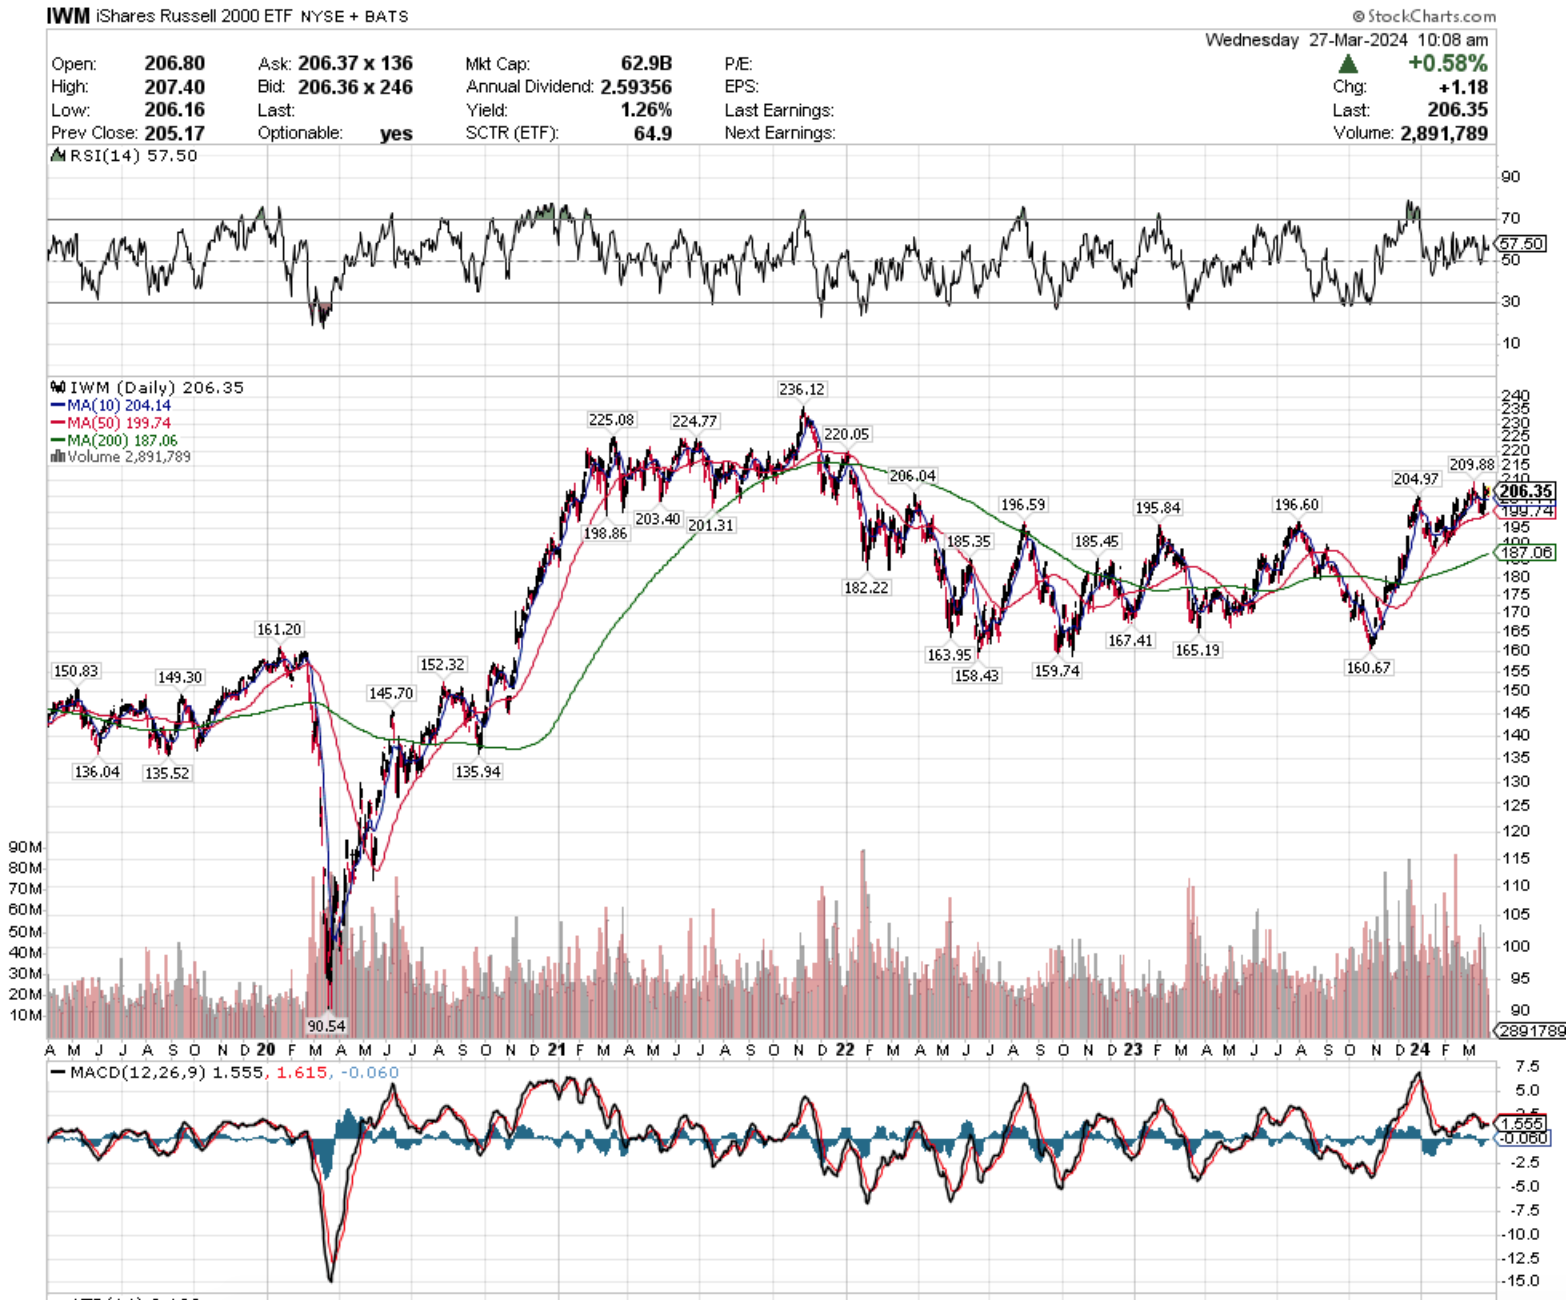Click the Low value 206.16

[174, 110]
